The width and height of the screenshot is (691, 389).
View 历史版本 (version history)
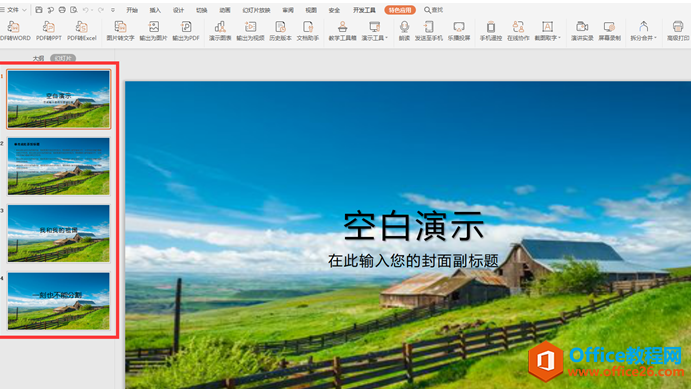pos(280,31)
